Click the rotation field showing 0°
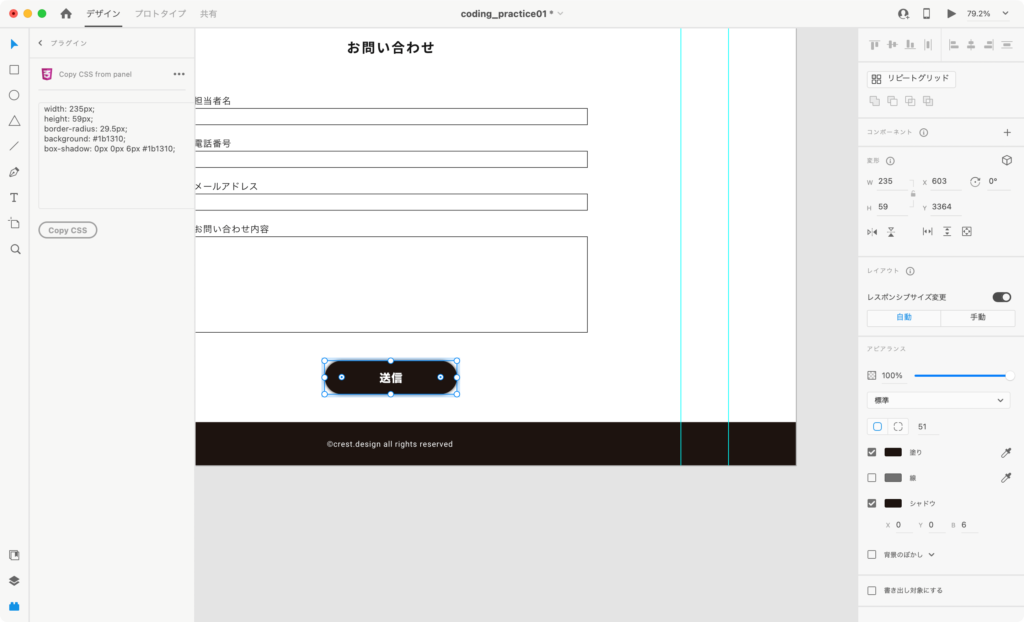Viewport: 1024px width, 622px height. click(x=1000, y=182)
